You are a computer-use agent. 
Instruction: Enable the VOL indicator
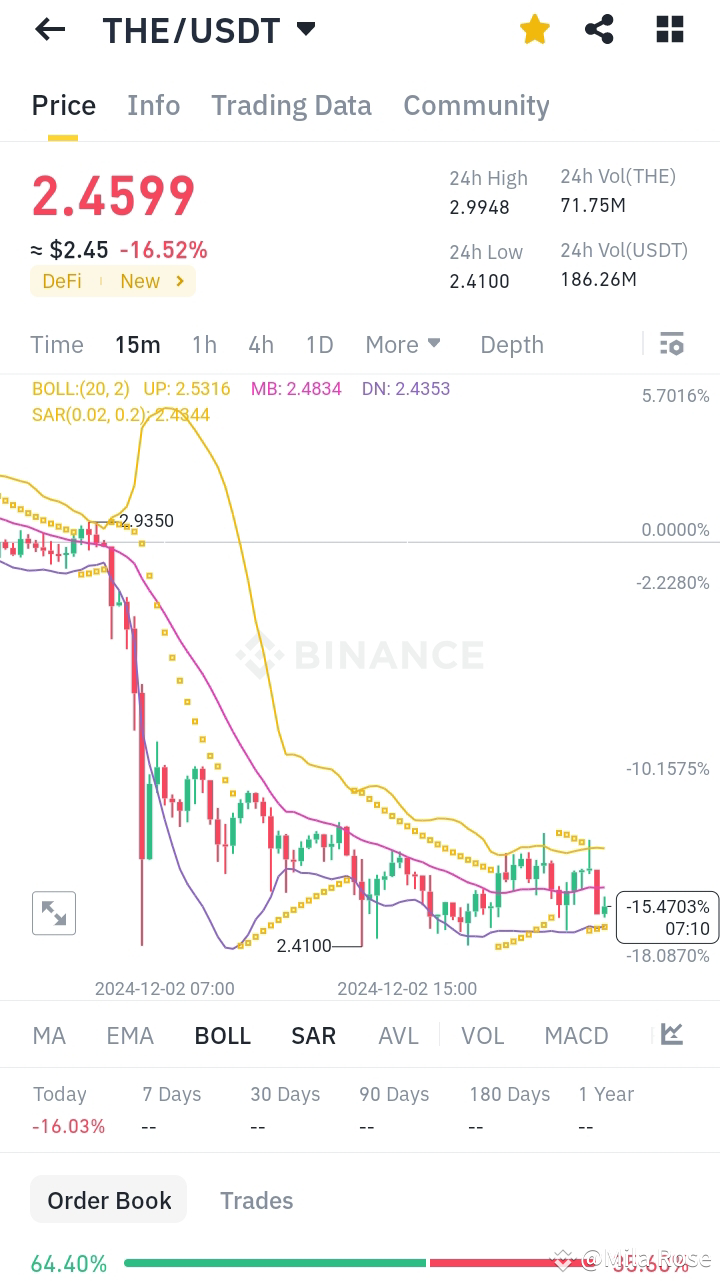coord(483,1035)
